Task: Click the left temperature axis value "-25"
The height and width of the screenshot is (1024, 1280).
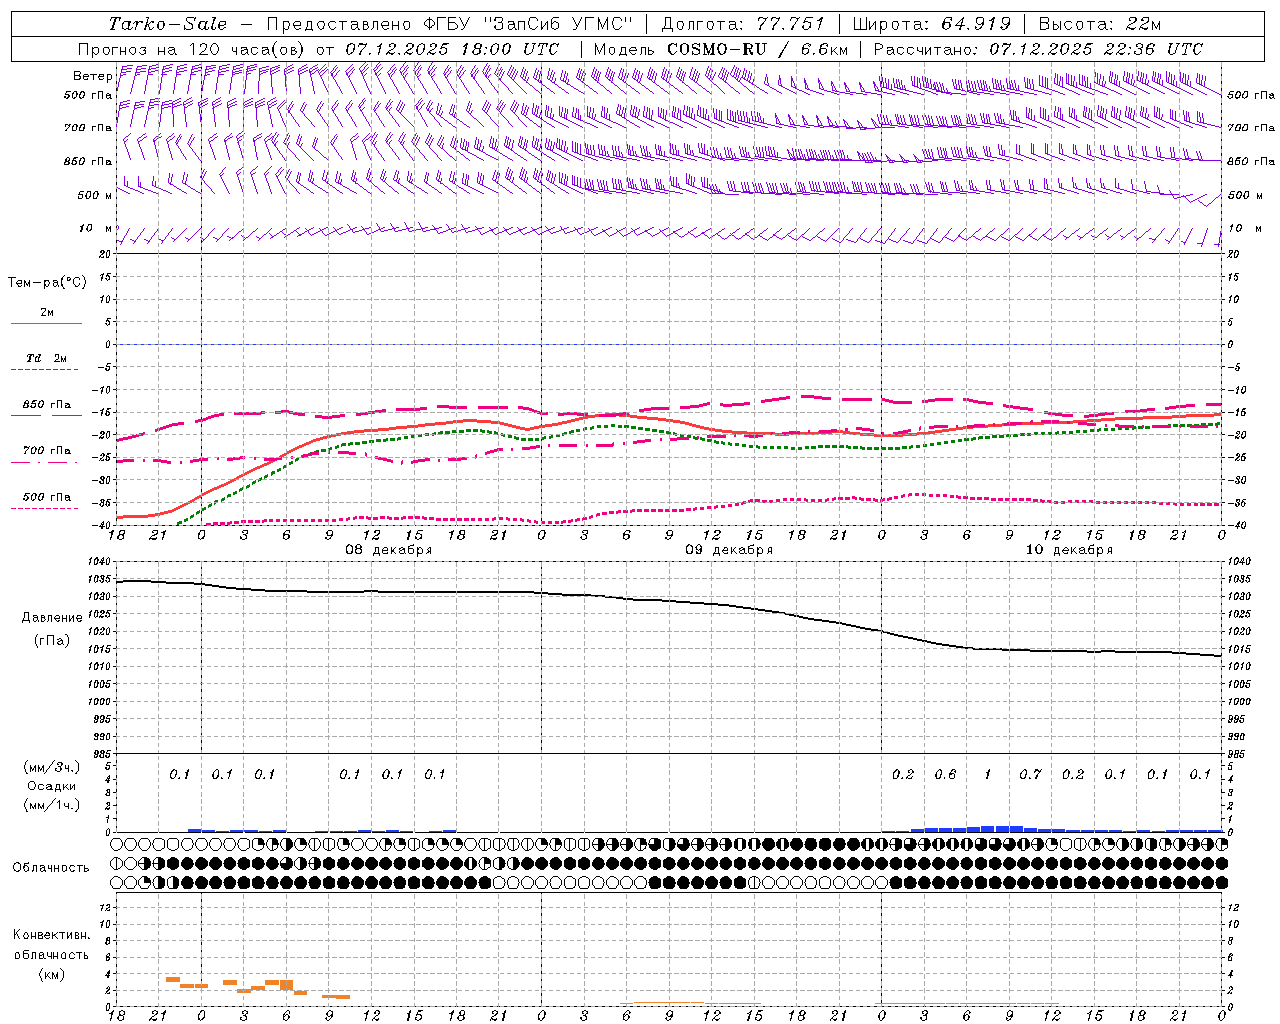Action: (x=104, y=457)
